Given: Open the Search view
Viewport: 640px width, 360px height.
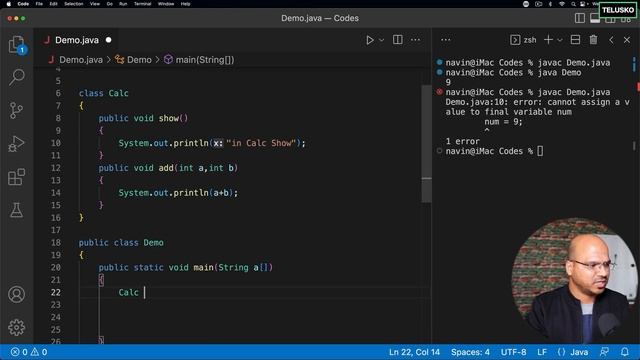Looking at the screenshot, I should coord(17,77).
